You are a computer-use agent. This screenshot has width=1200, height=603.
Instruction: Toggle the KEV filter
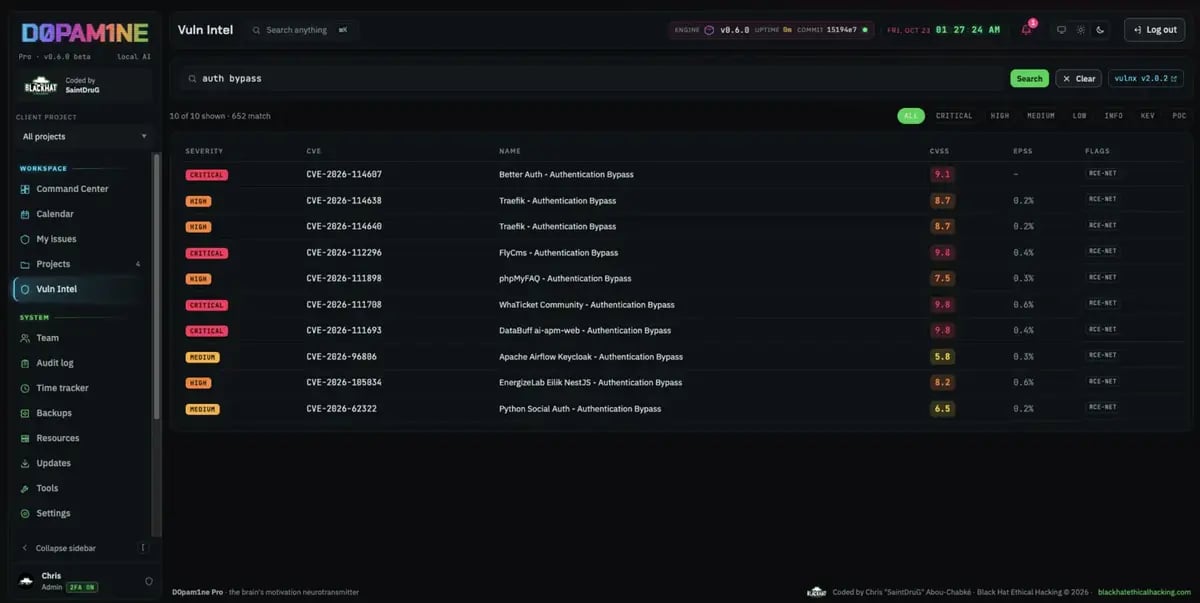click(x=1148, y=116)
